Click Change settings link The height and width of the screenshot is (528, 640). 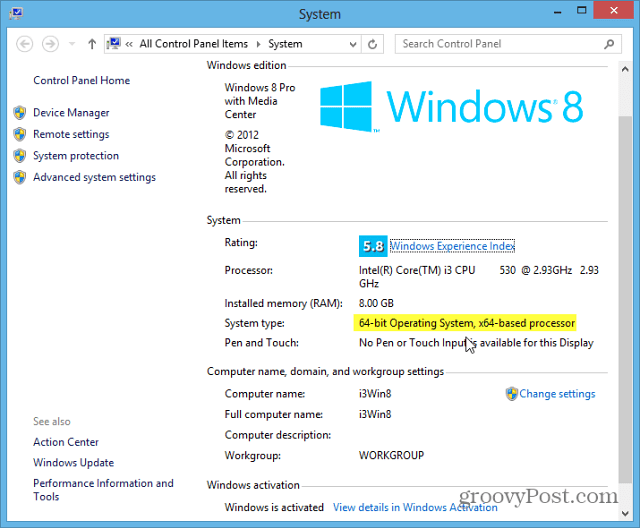click(557, 394)
